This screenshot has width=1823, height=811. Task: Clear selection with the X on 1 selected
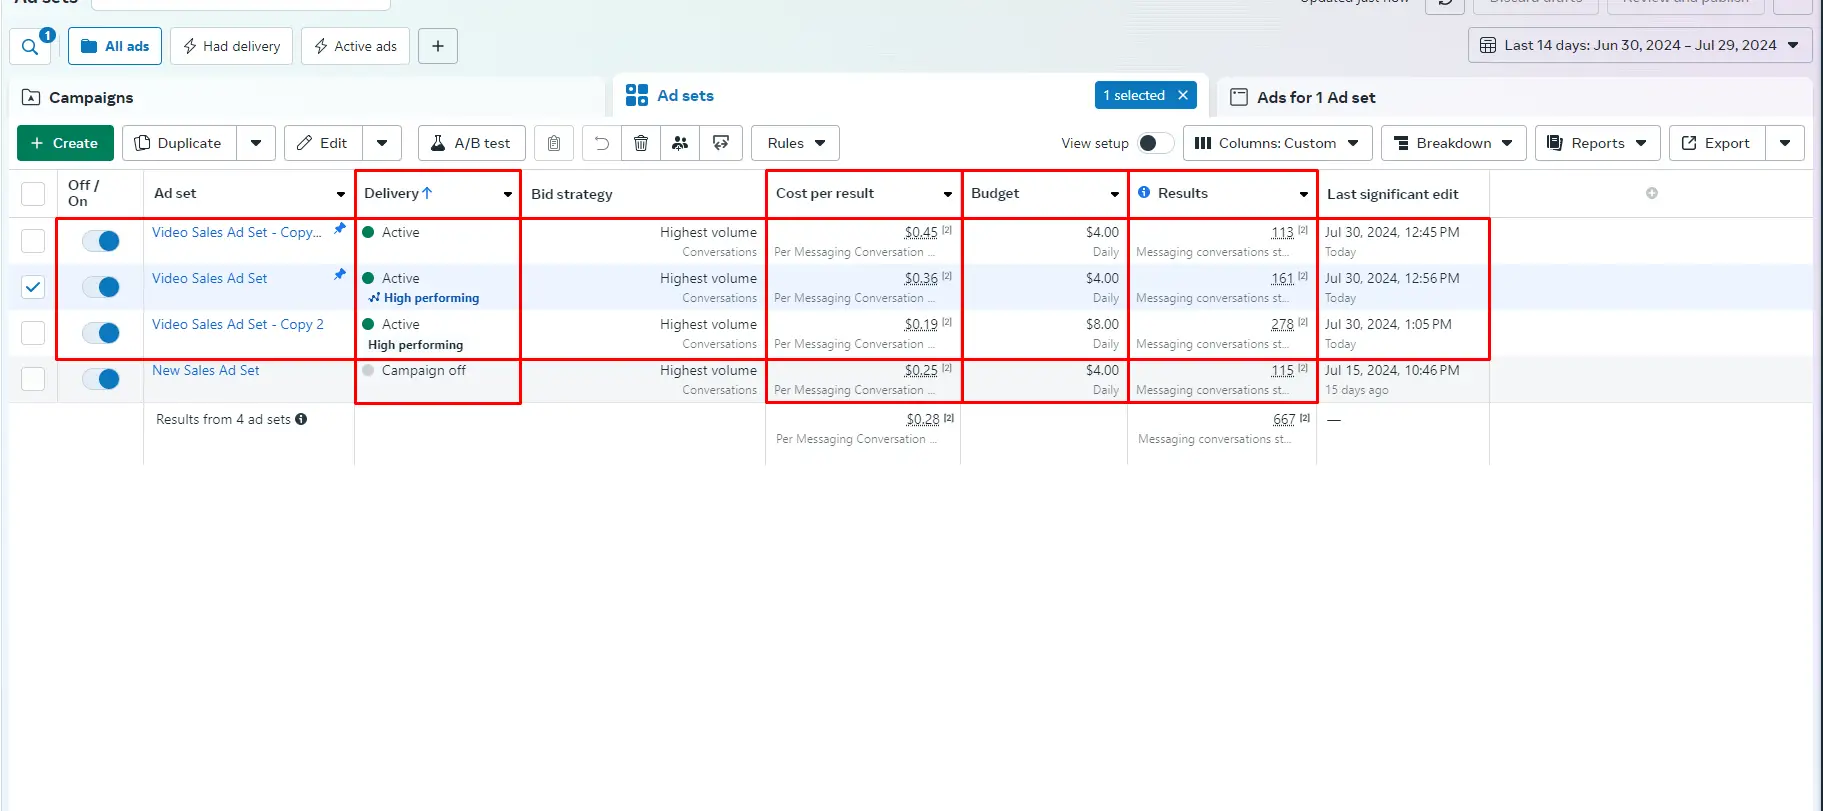pyautogui.click(x=1183, y=95)
